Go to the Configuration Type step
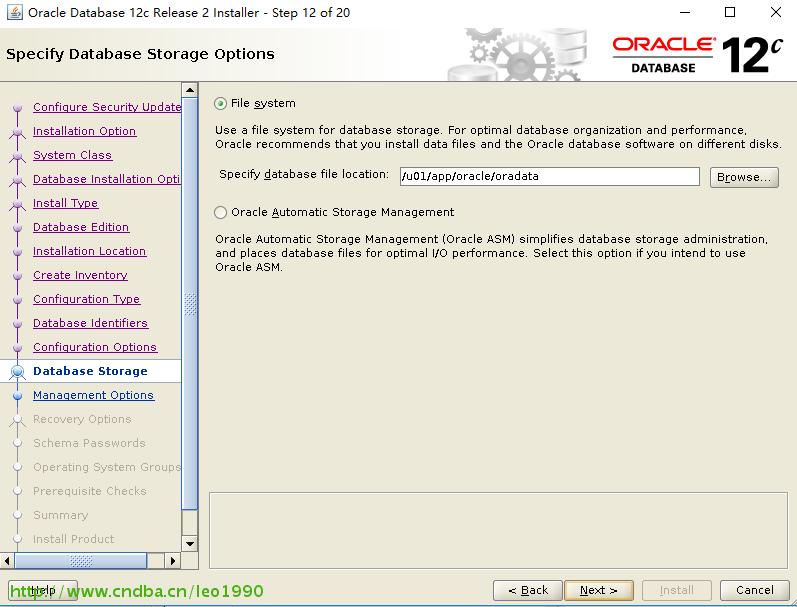The height and width of the screenshot is (607, 797). click(86, 299)
